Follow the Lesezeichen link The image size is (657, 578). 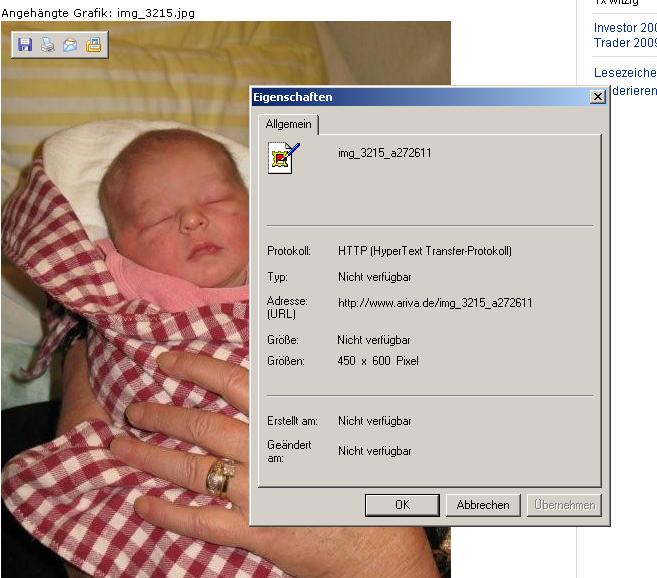coord(625,73)
